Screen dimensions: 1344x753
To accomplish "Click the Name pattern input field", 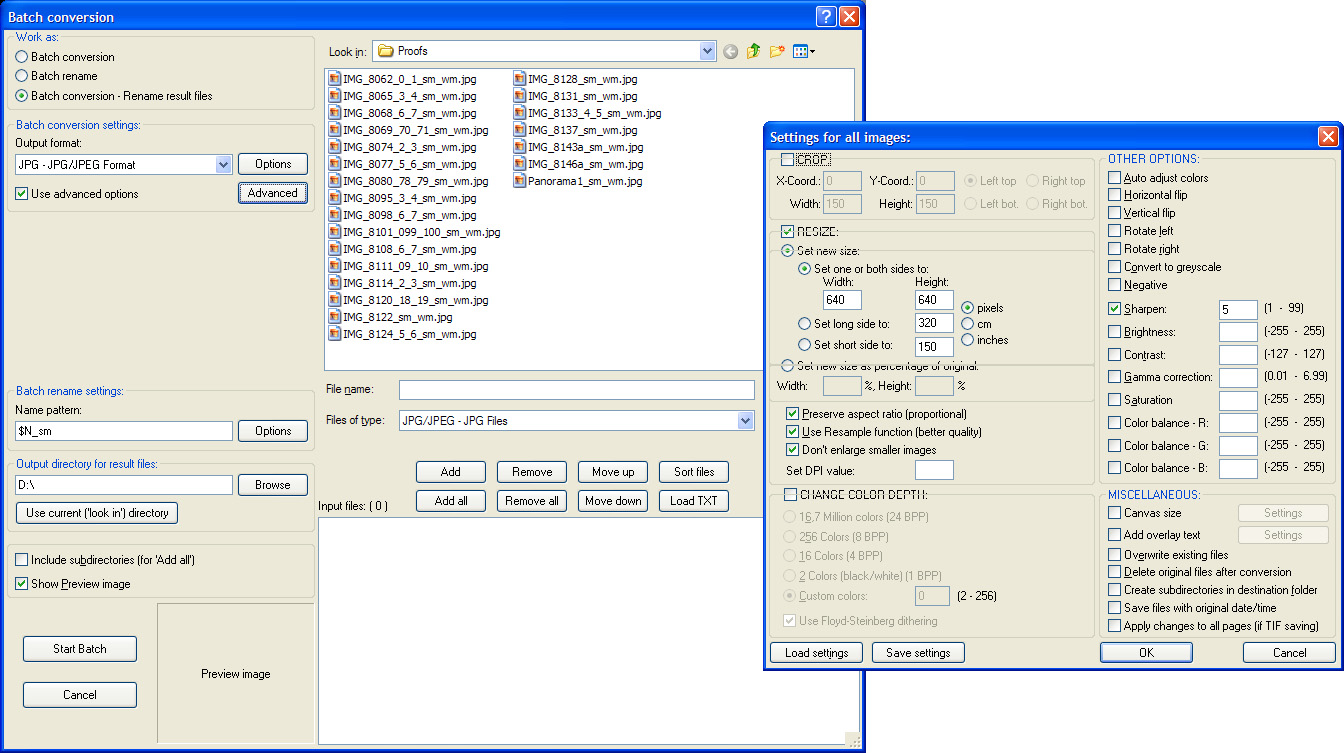I will (x=124, y=431).
